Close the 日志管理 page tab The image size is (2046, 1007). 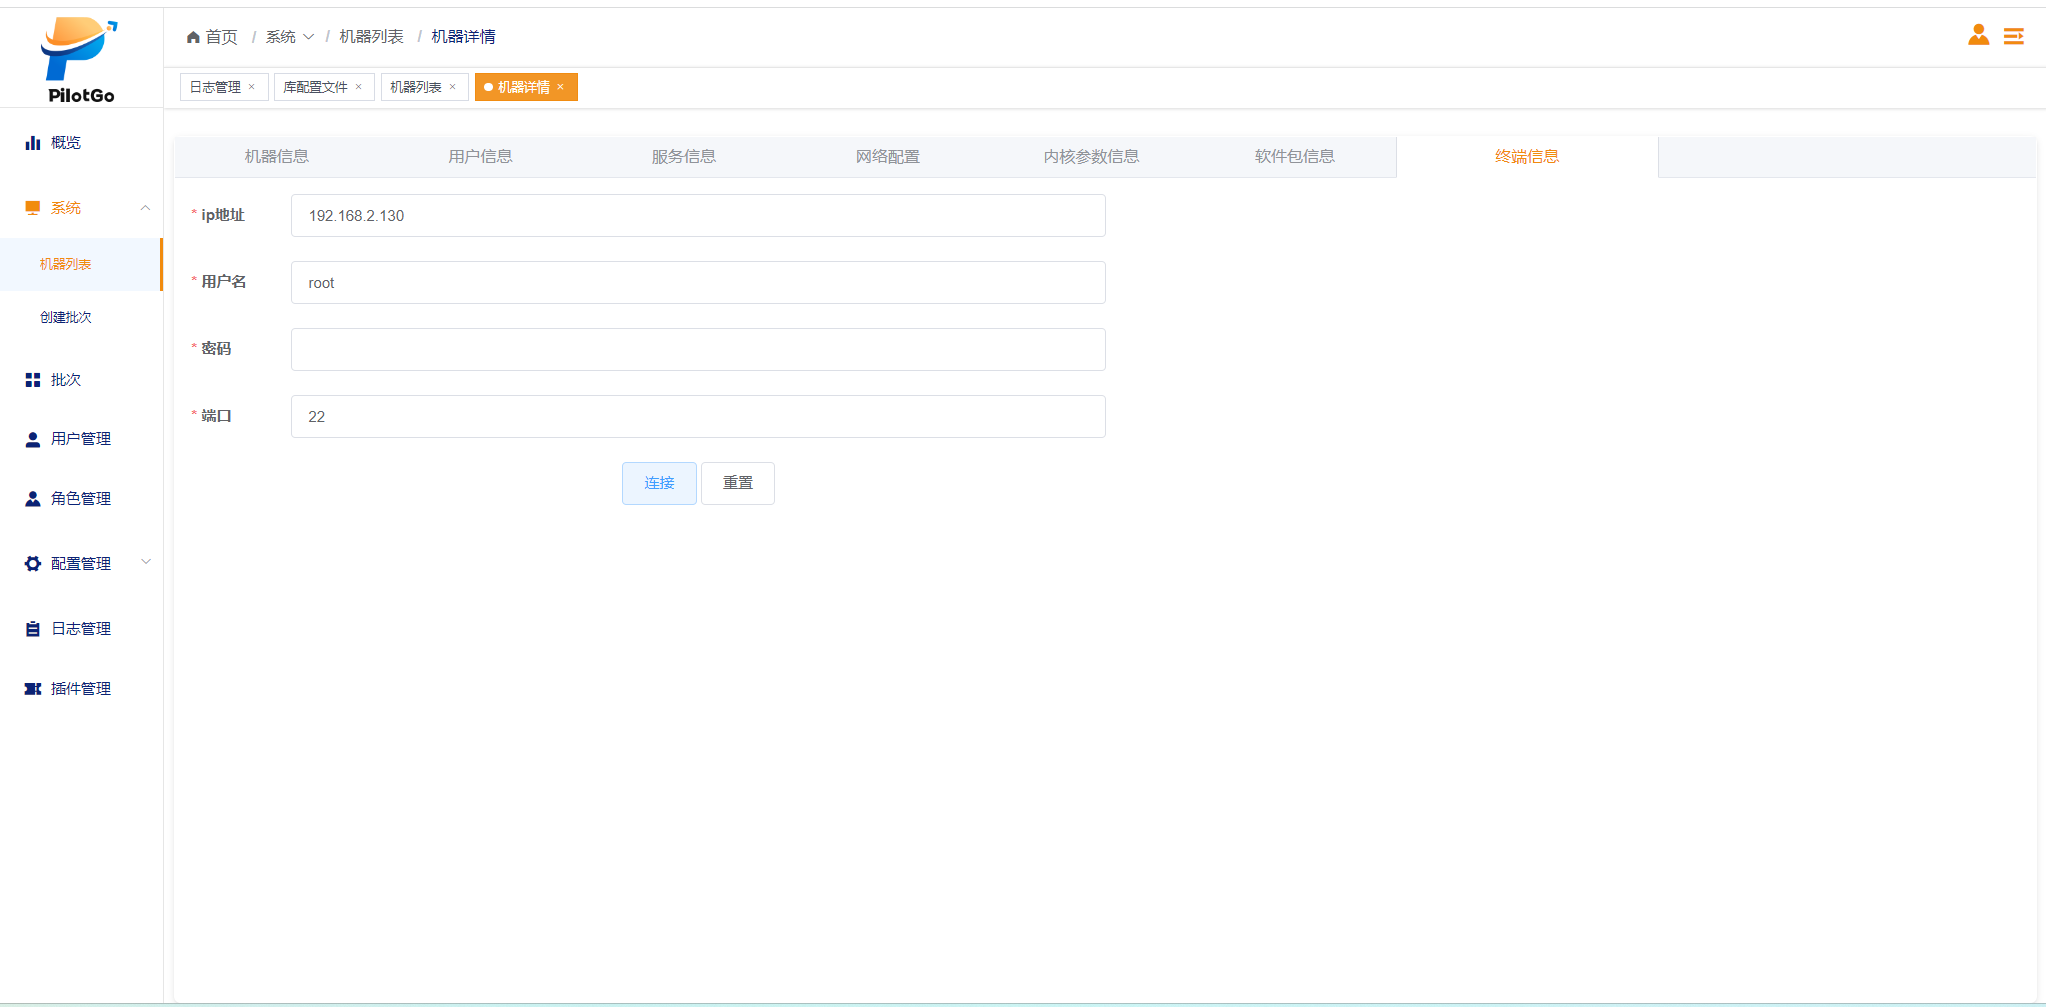[252, 87]
